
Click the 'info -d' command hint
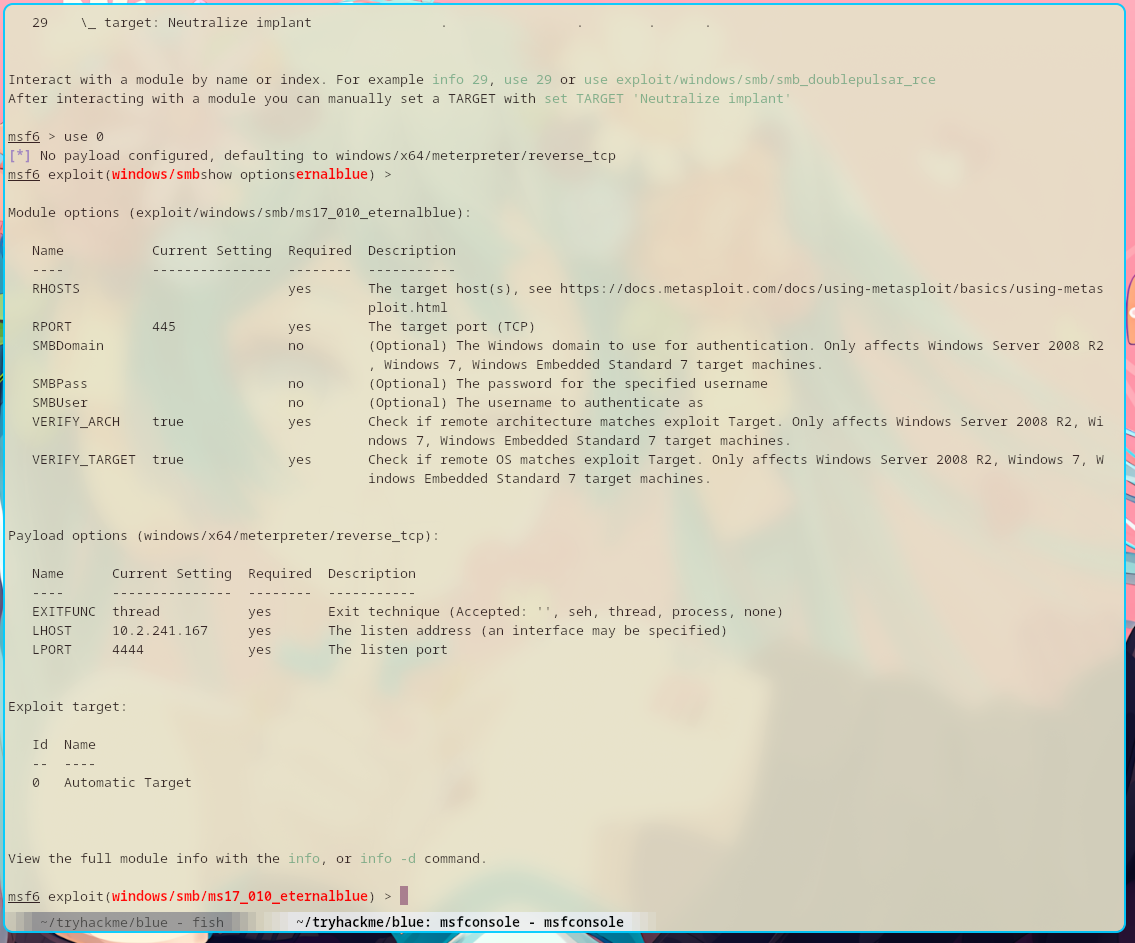pos(388,858)
